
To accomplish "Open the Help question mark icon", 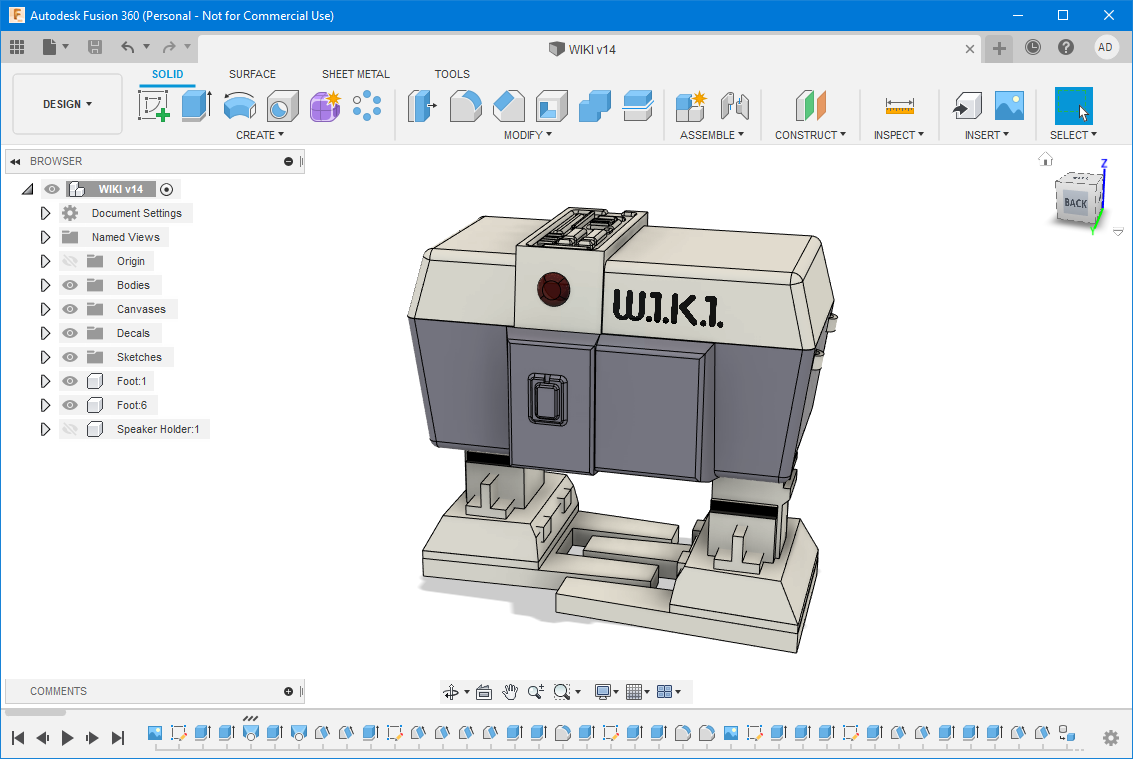I will click(x=1065, y=48).
